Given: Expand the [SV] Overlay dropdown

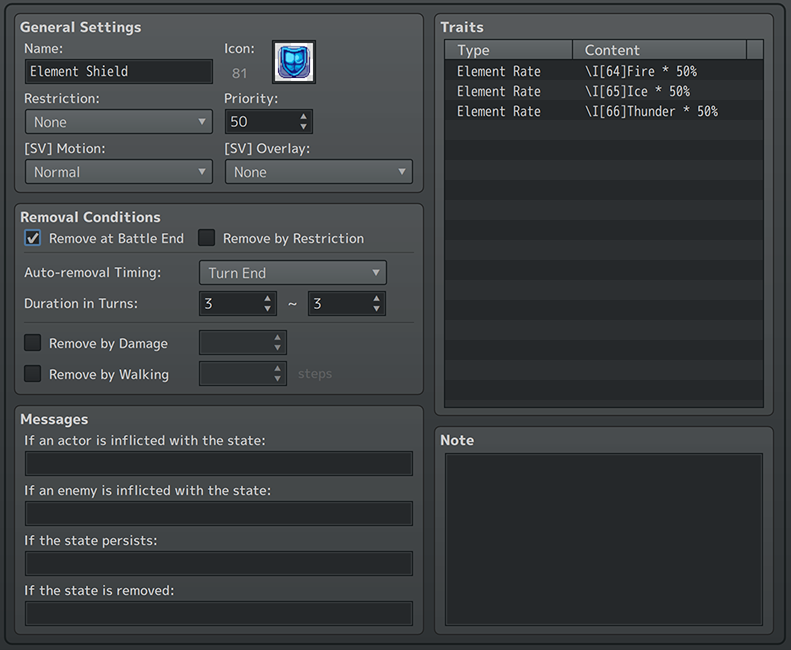Looking at the screenshot, I should (318, 172).
